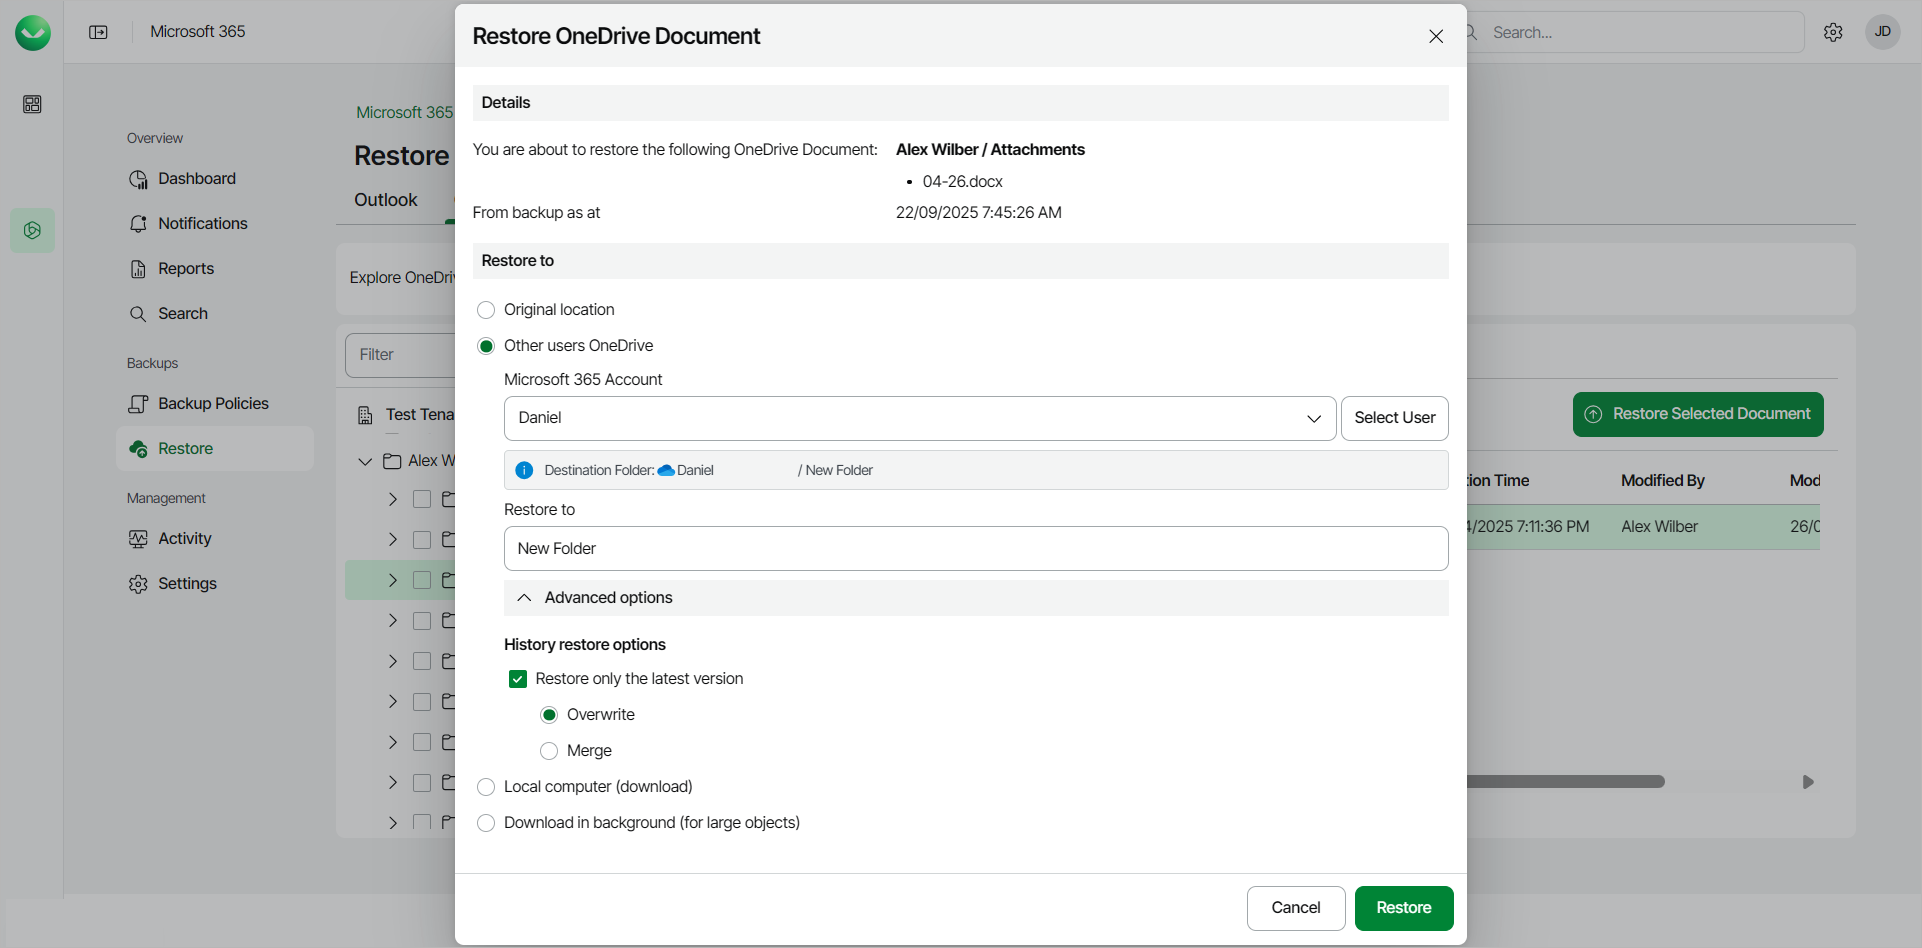The width and height of the screenshot is (1922, 948).
Task: Switch to the Outlook tab
Action: pos(385,200)
